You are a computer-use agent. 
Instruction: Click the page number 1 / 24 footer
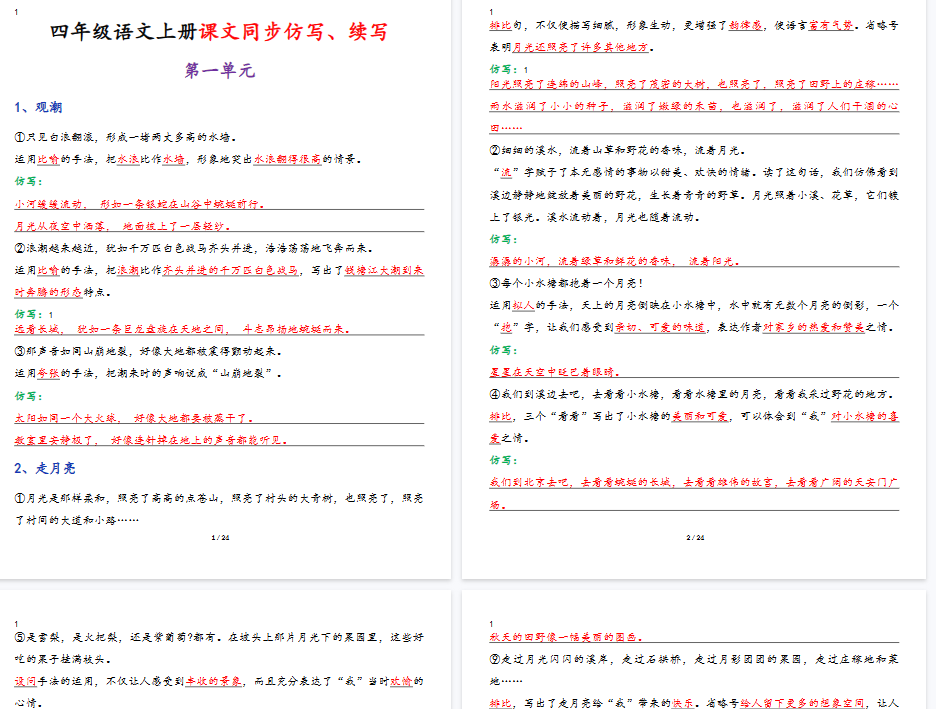220,538
